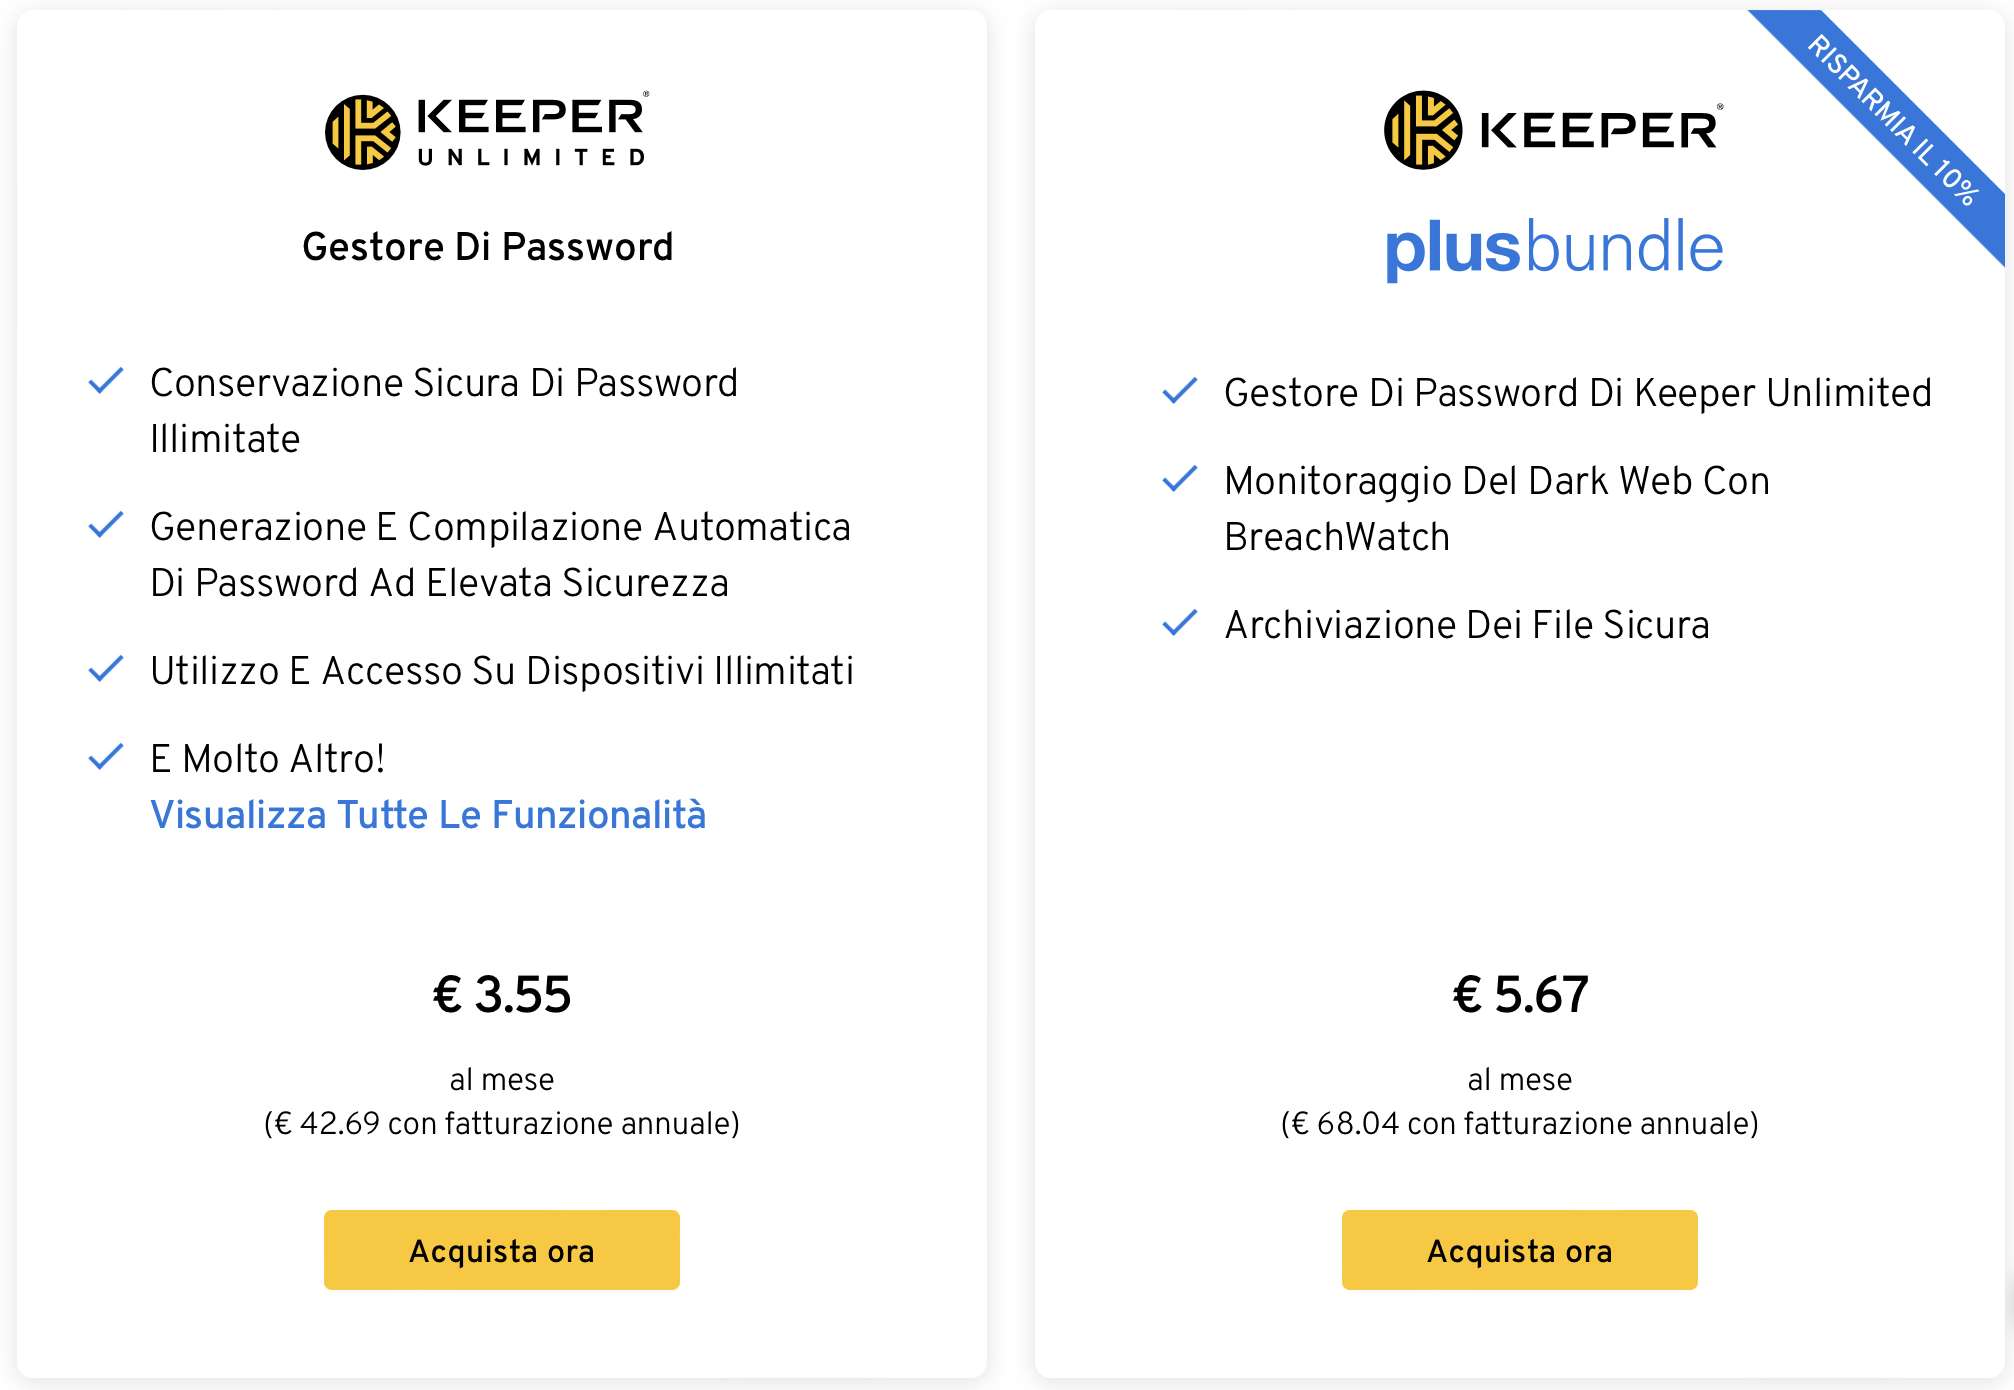Click checkmark beside Generazione E Compilazione Automatica

pos(106,525)
